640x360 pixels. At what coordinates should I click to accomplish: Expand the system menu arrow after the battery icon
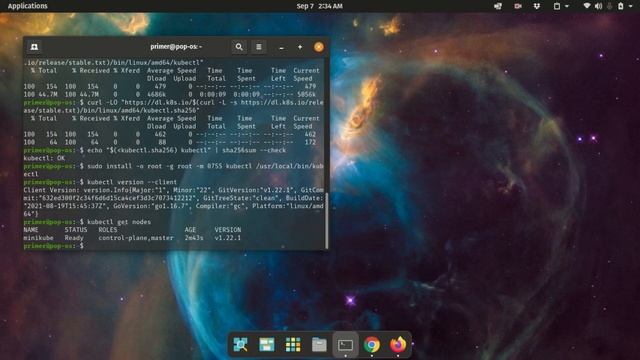point(631,6)
